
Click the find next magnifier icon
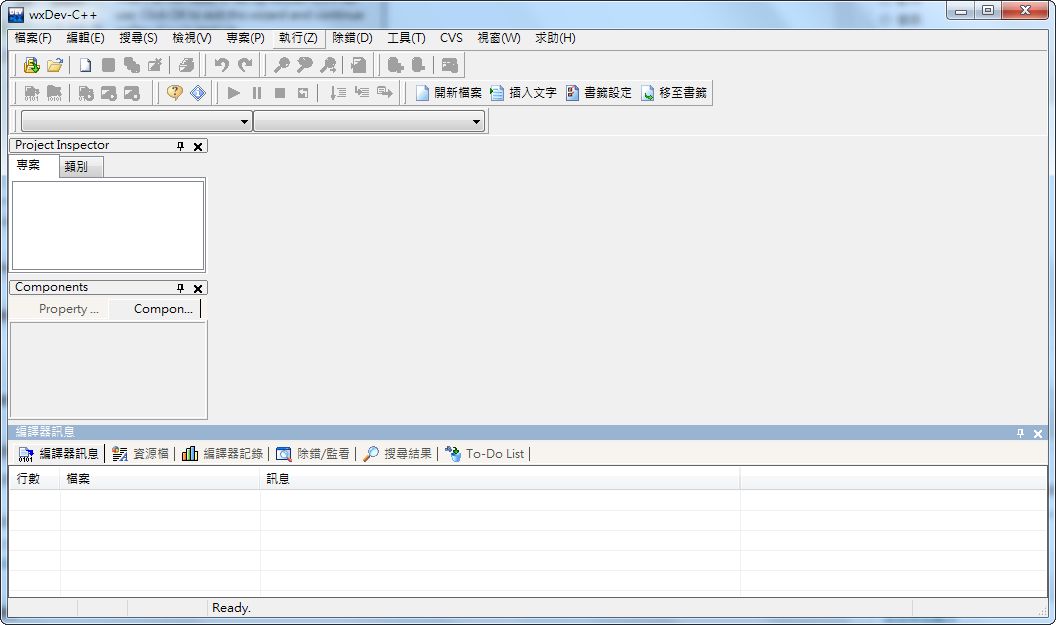[x=328, y=65]
